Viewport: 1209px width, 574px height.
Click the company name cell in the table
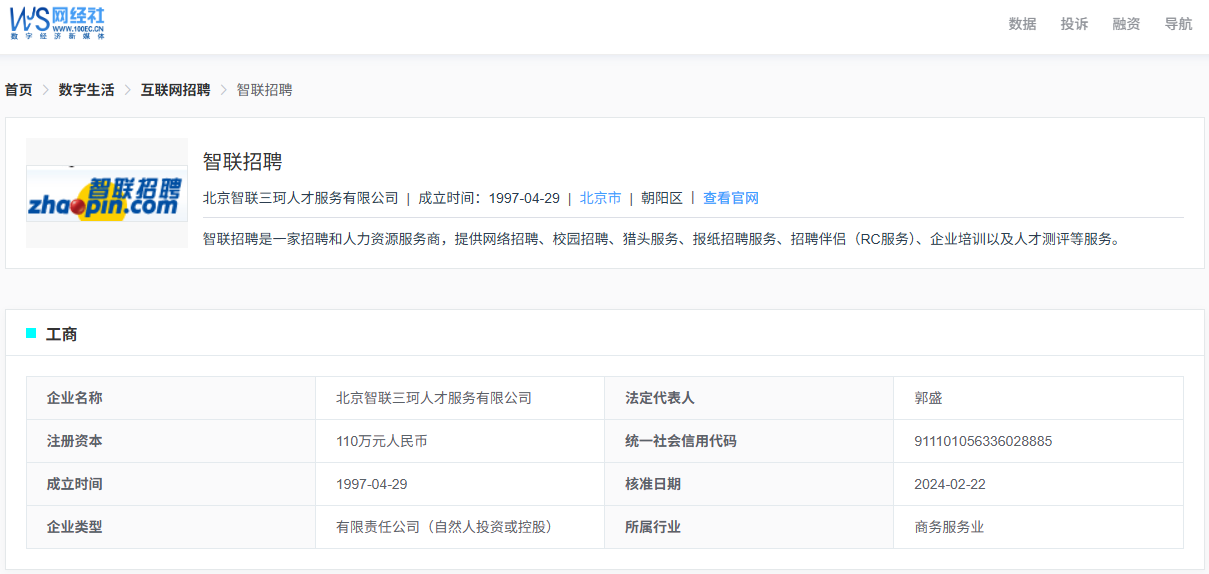(460, 398)
